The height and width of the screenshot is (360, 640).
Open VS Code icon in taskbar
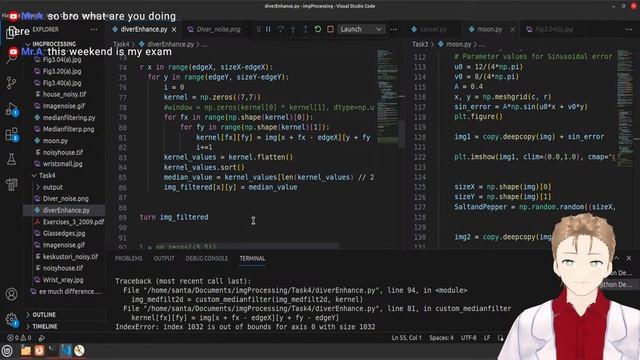(x=66, y=350)
